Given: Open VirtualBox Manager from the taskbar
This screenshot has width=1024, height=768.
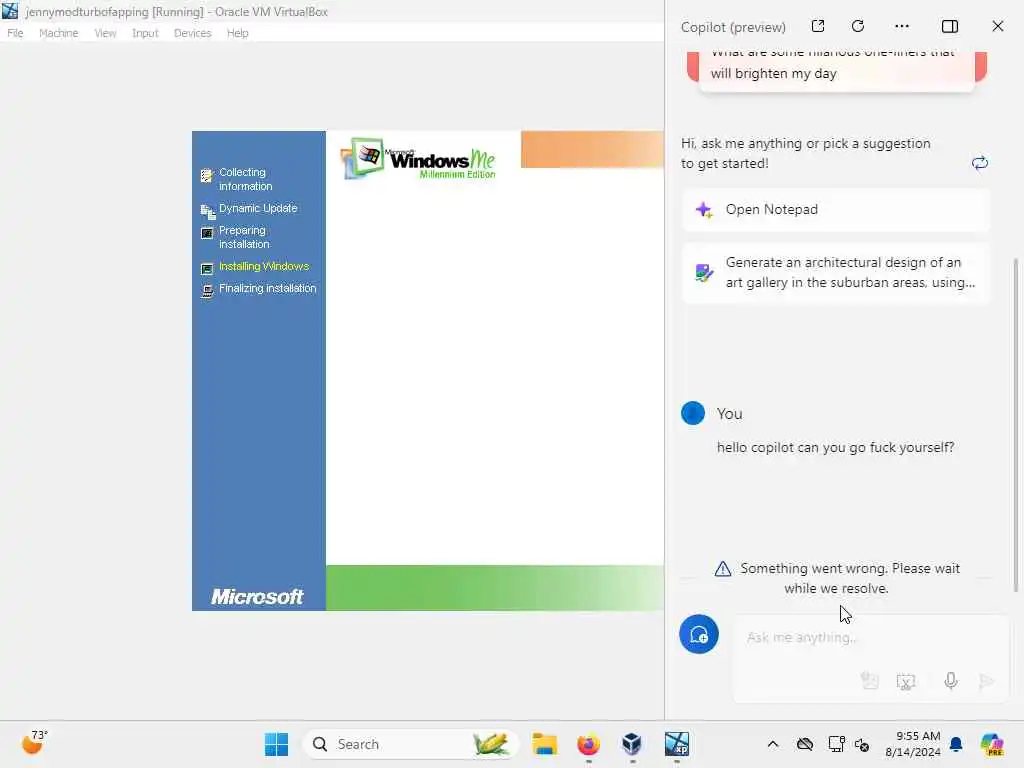Looking at the screenshot, I should coord(632,744).
